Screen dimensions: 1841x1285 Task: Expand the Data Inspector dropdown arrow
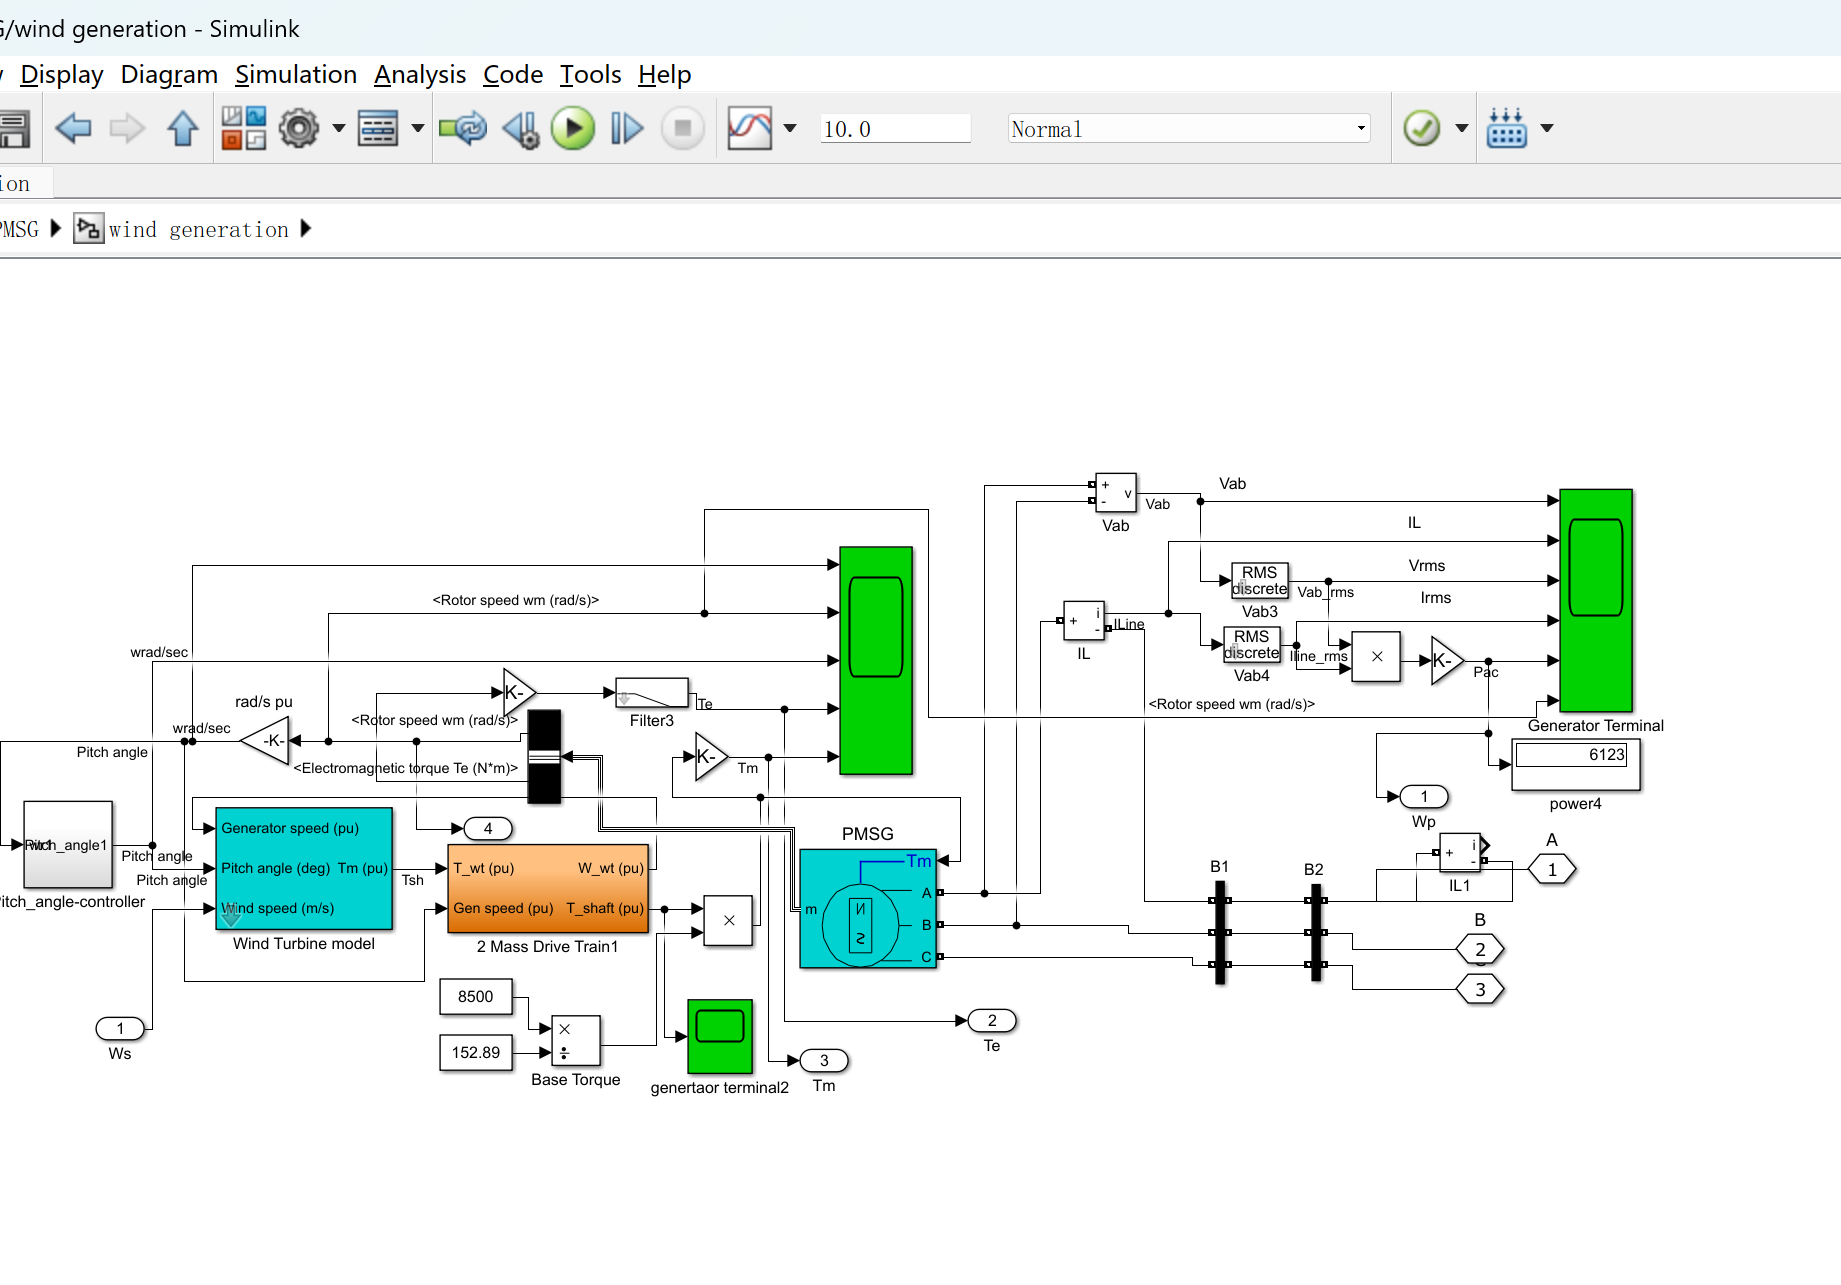coord(790,128)
